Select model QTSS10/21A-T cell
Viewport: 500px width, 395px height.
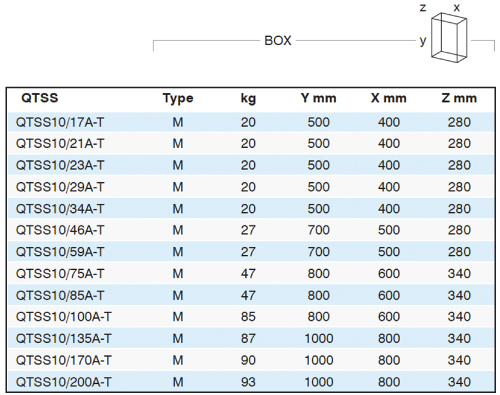pyautogui.click(x=60, y=144)
